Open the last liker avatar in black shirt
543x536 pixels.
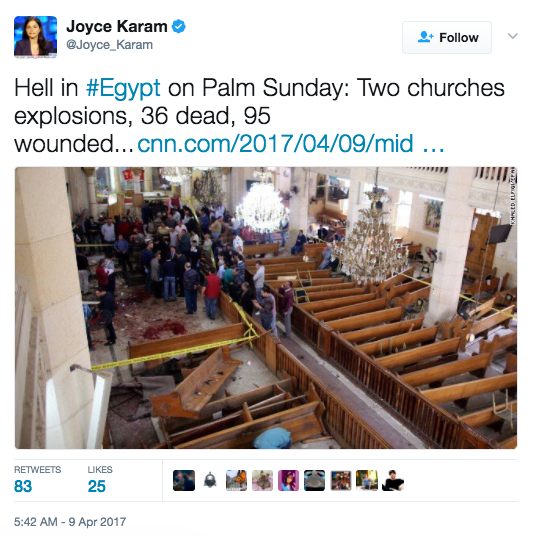pyautogui.click(x=393, y=480)
